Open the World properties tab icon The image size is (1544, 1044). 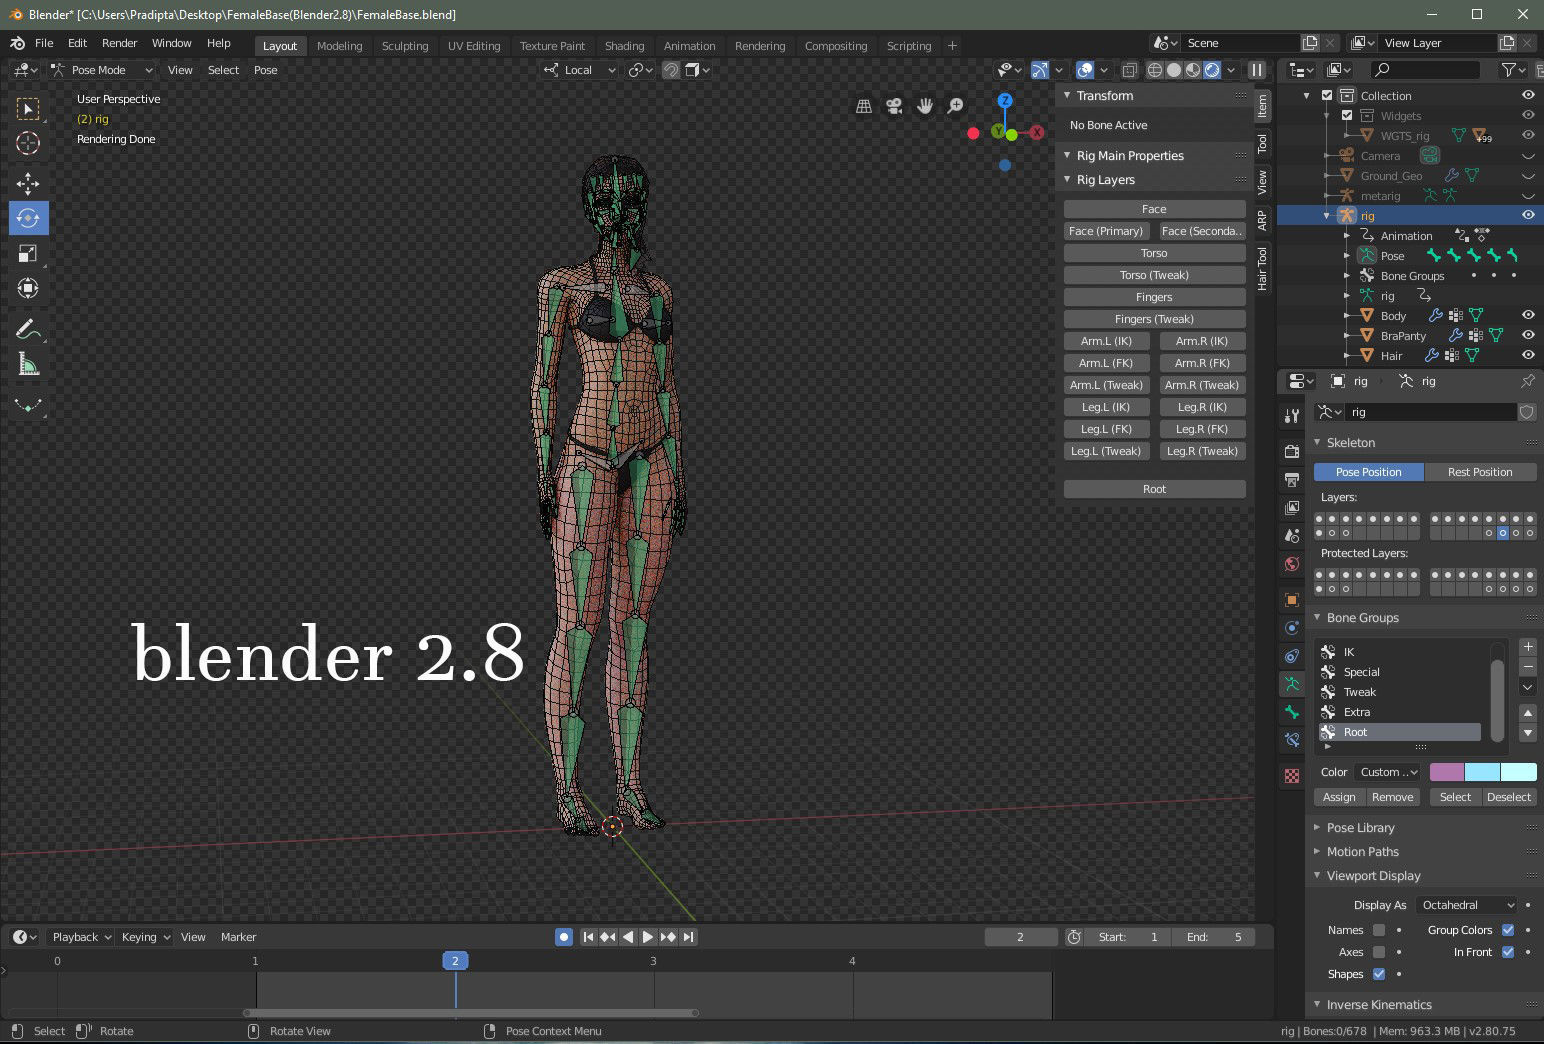coord(1292,564)
